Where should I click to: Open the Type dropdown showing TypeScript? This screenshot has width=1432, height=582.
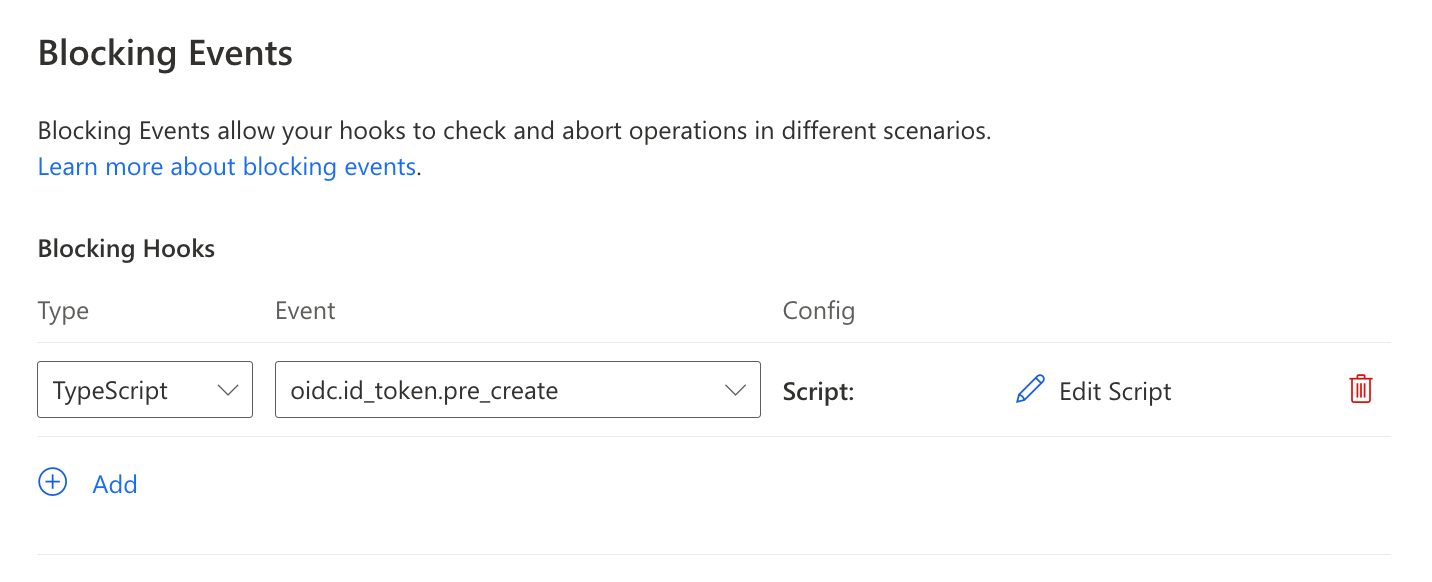[x=144, y=390]
